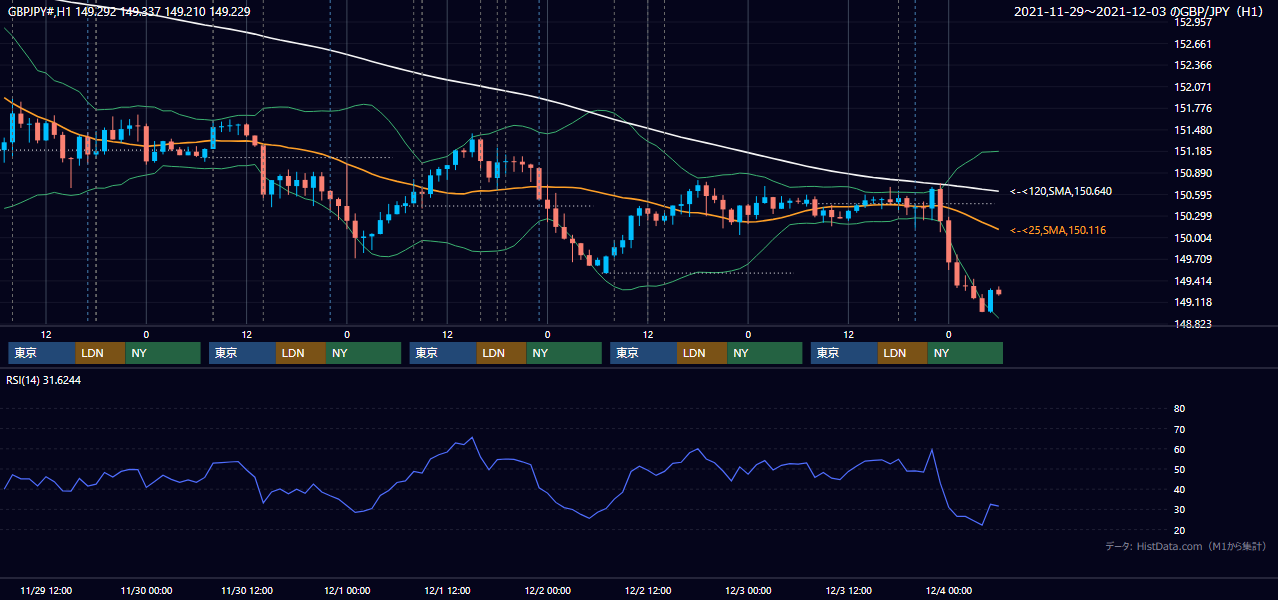Click the LDN session block following 12/3 12:00
Image resolution: width=1278 pixels, height=600 pixels.
[x=903, y=353]
